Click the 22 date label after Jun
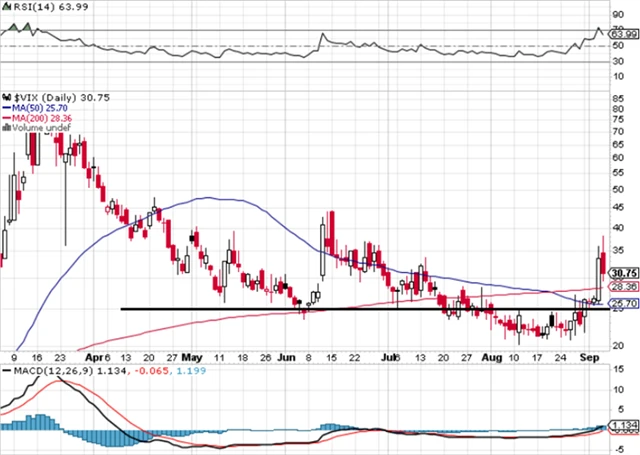Screen dimensions: 640x455 click(354, 358)
